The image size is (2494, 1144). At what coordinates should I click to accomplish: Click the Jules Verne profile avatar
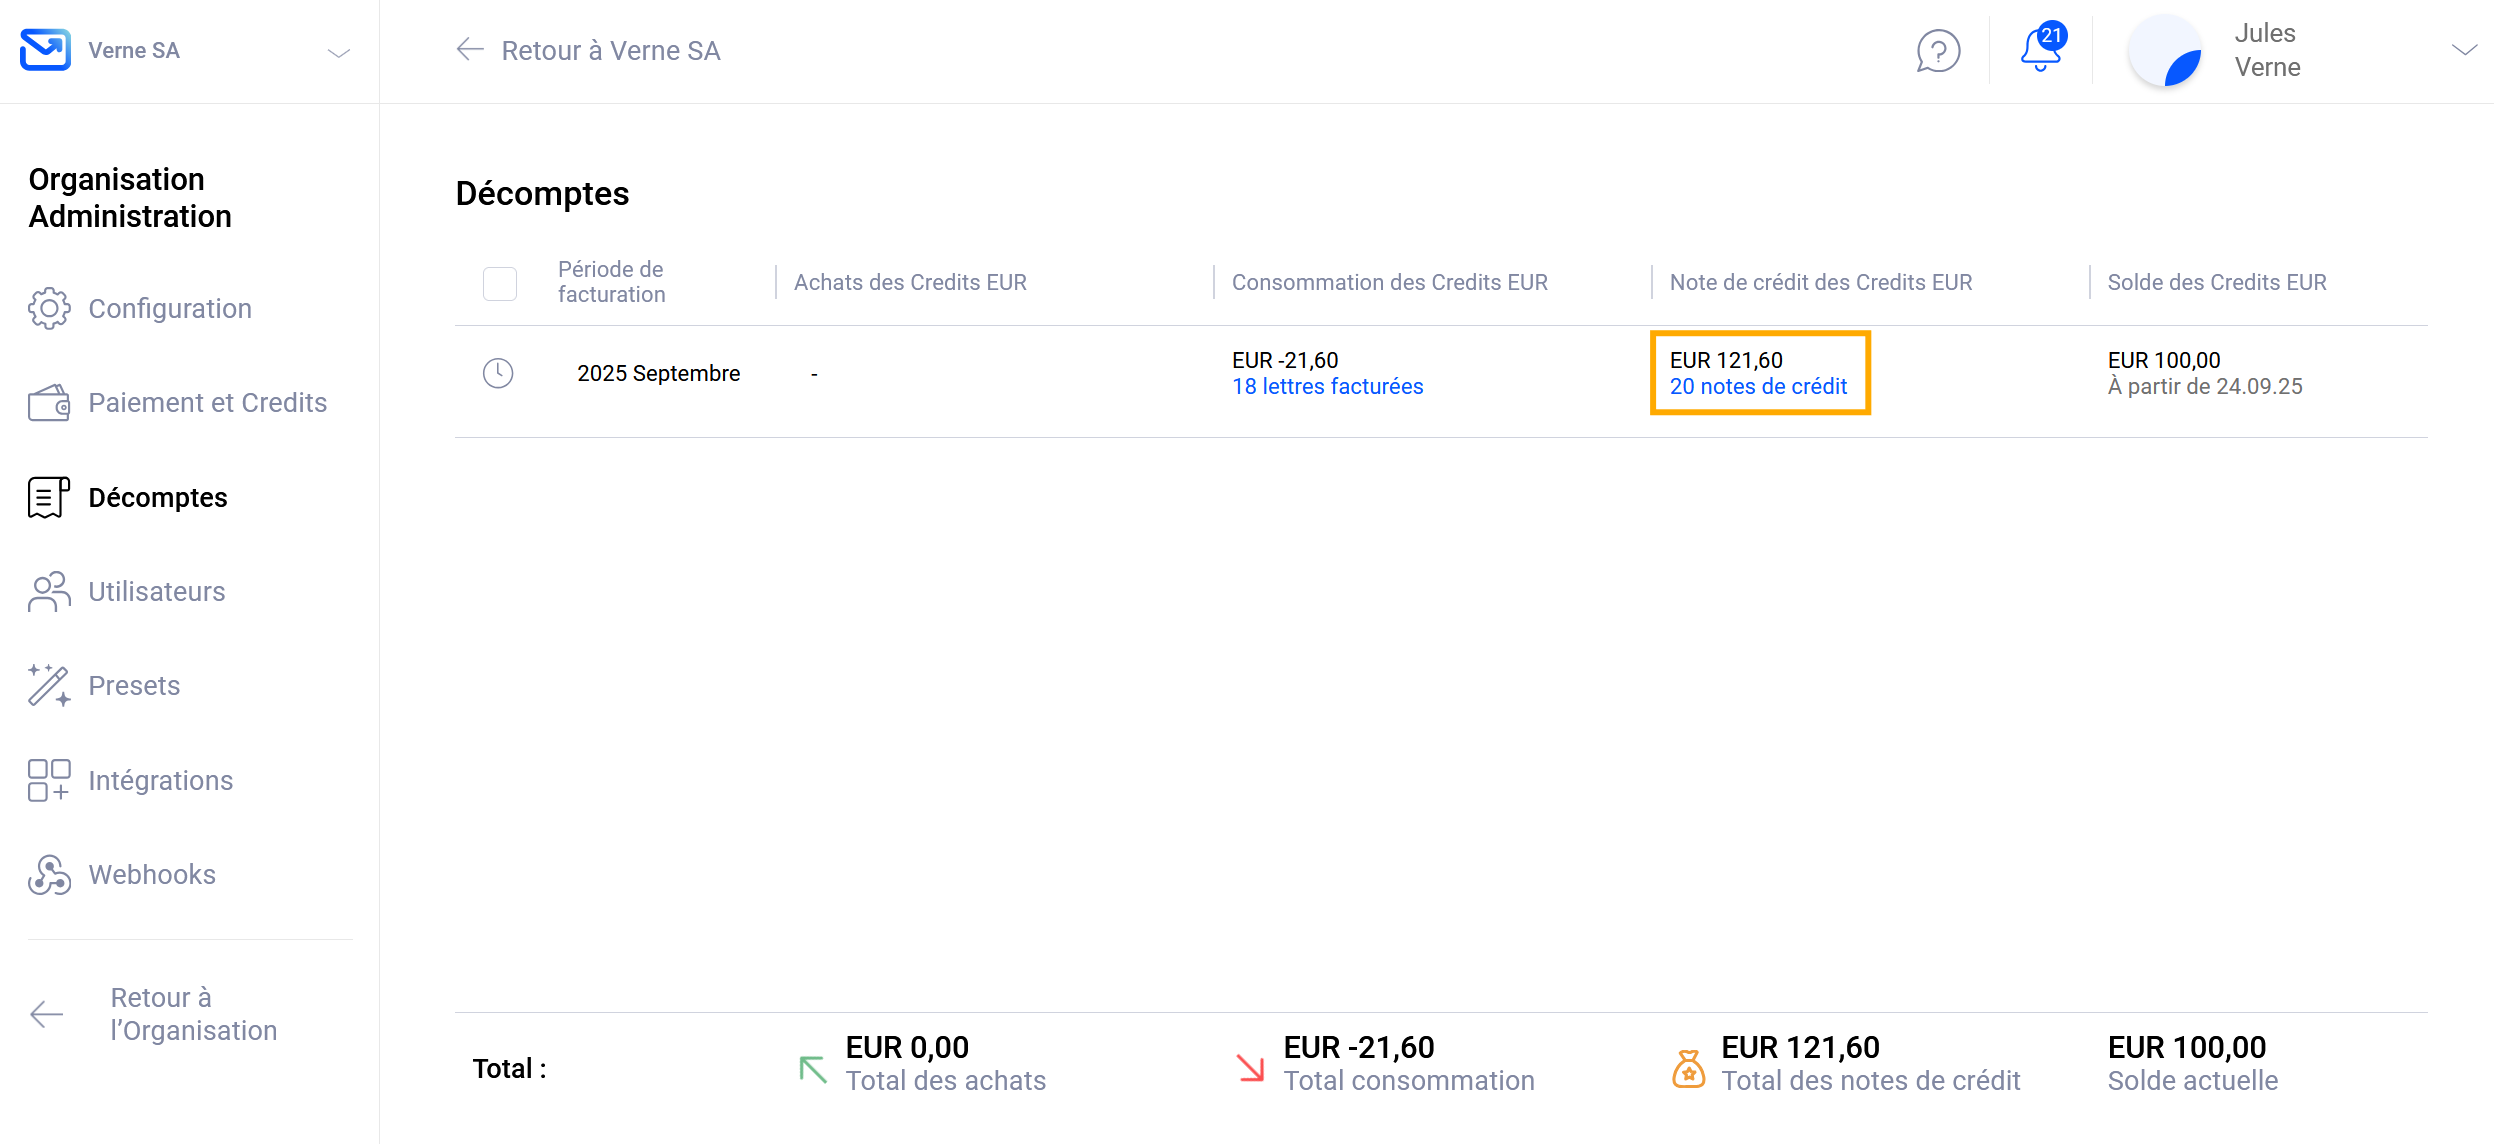2166,51
